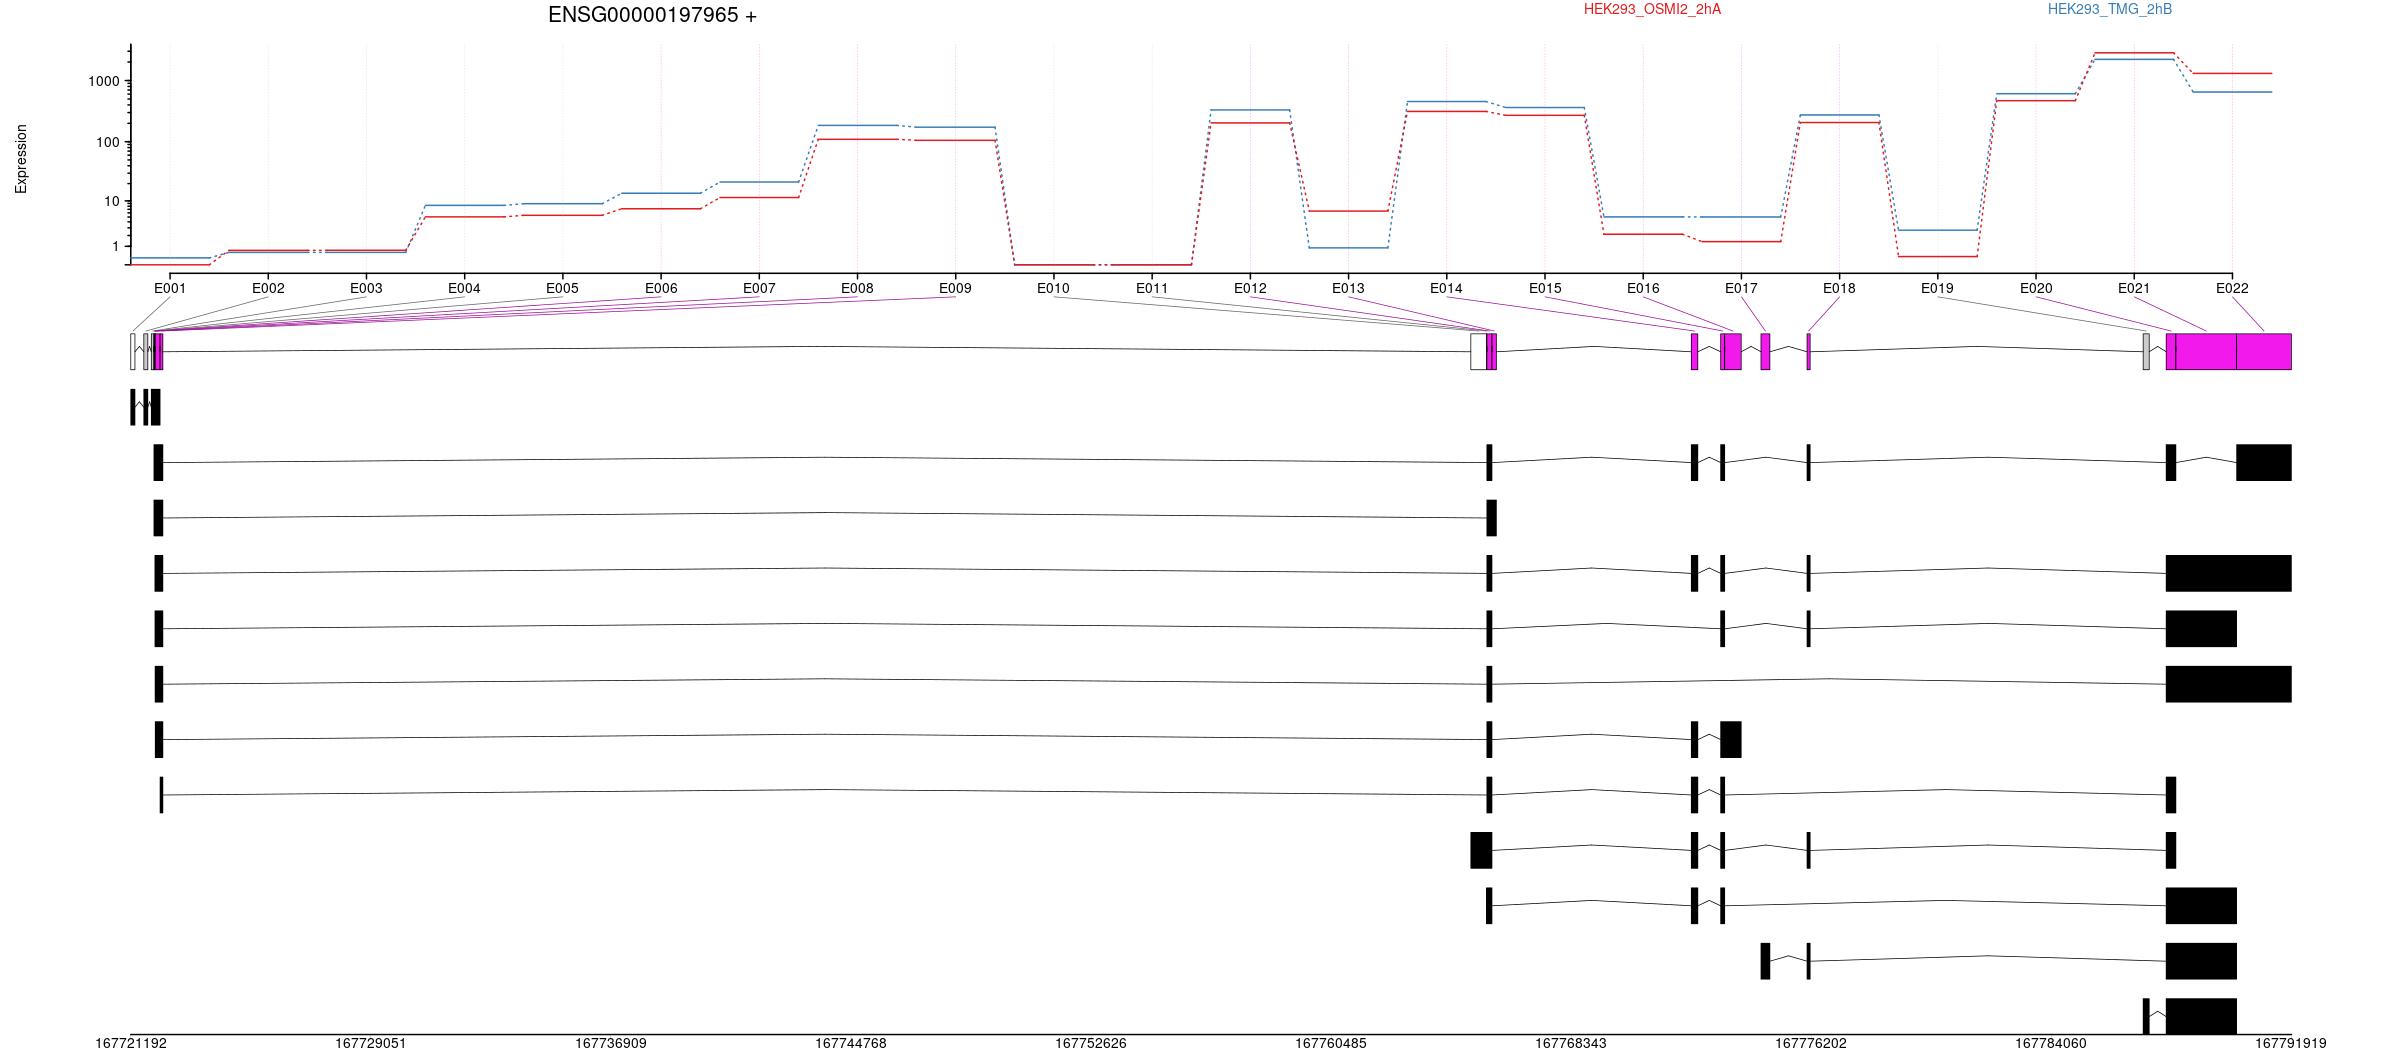Click exon label E012
The height and width of the screenshot is (1060, 2400).
click(1250, 288)
